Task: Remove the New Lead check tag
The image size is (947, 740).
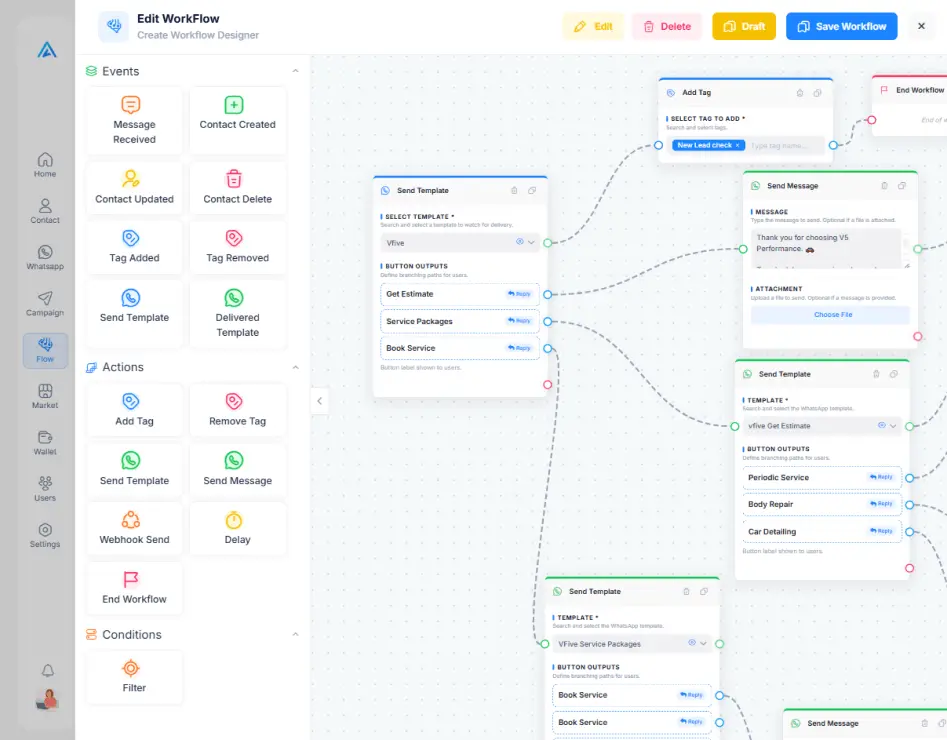Action: (737, 145)
